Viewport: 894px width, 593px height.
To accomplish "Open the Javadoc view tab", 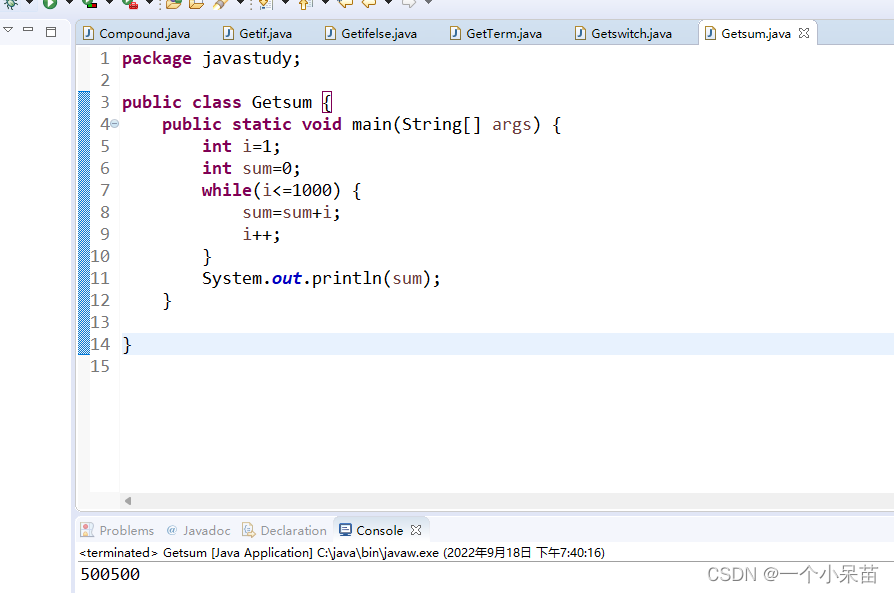I will [198, 530].
